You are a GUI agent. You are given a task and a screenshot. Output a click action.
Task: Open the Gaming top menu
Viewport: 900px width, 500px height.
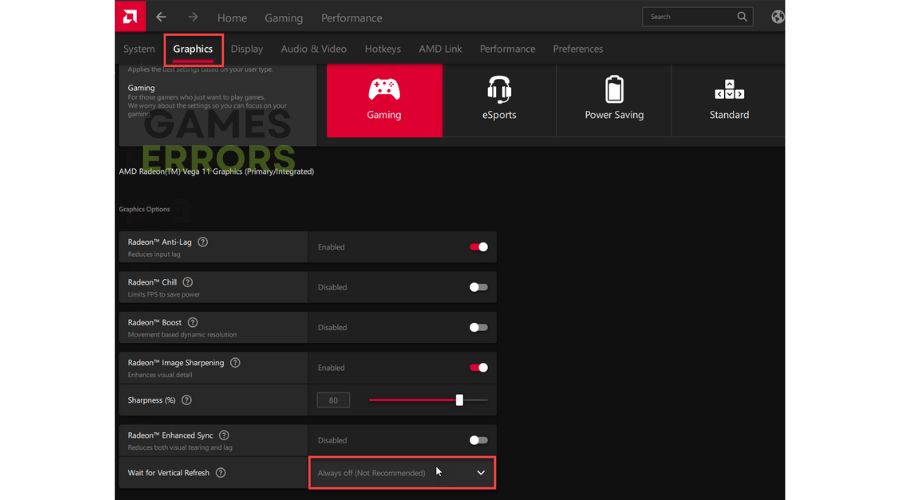pos(284,18)
